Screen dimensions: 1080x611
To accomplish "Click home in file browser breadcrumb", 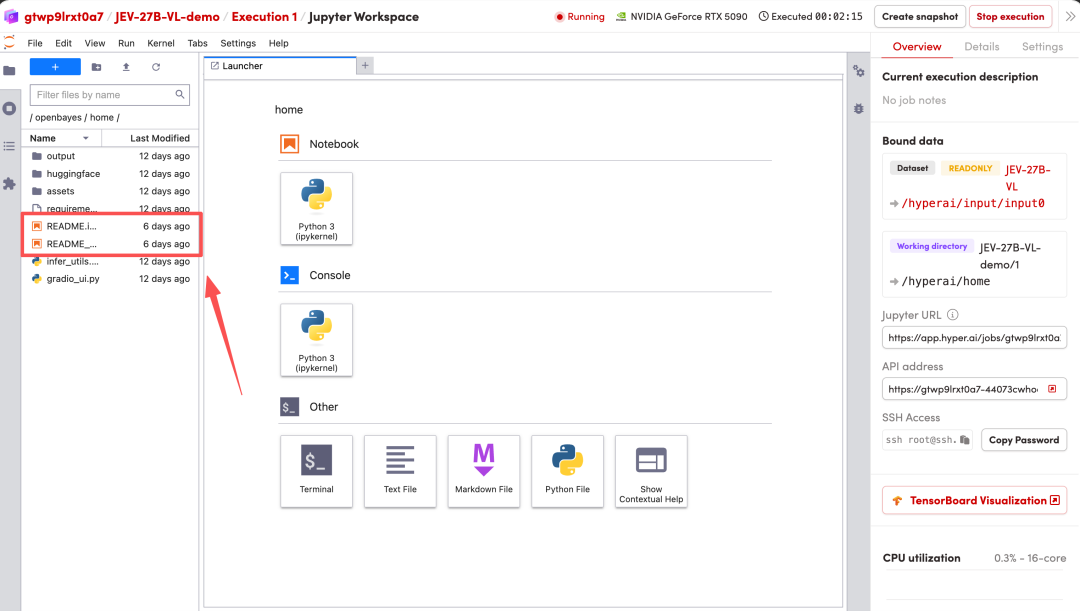I will [101, 117].
